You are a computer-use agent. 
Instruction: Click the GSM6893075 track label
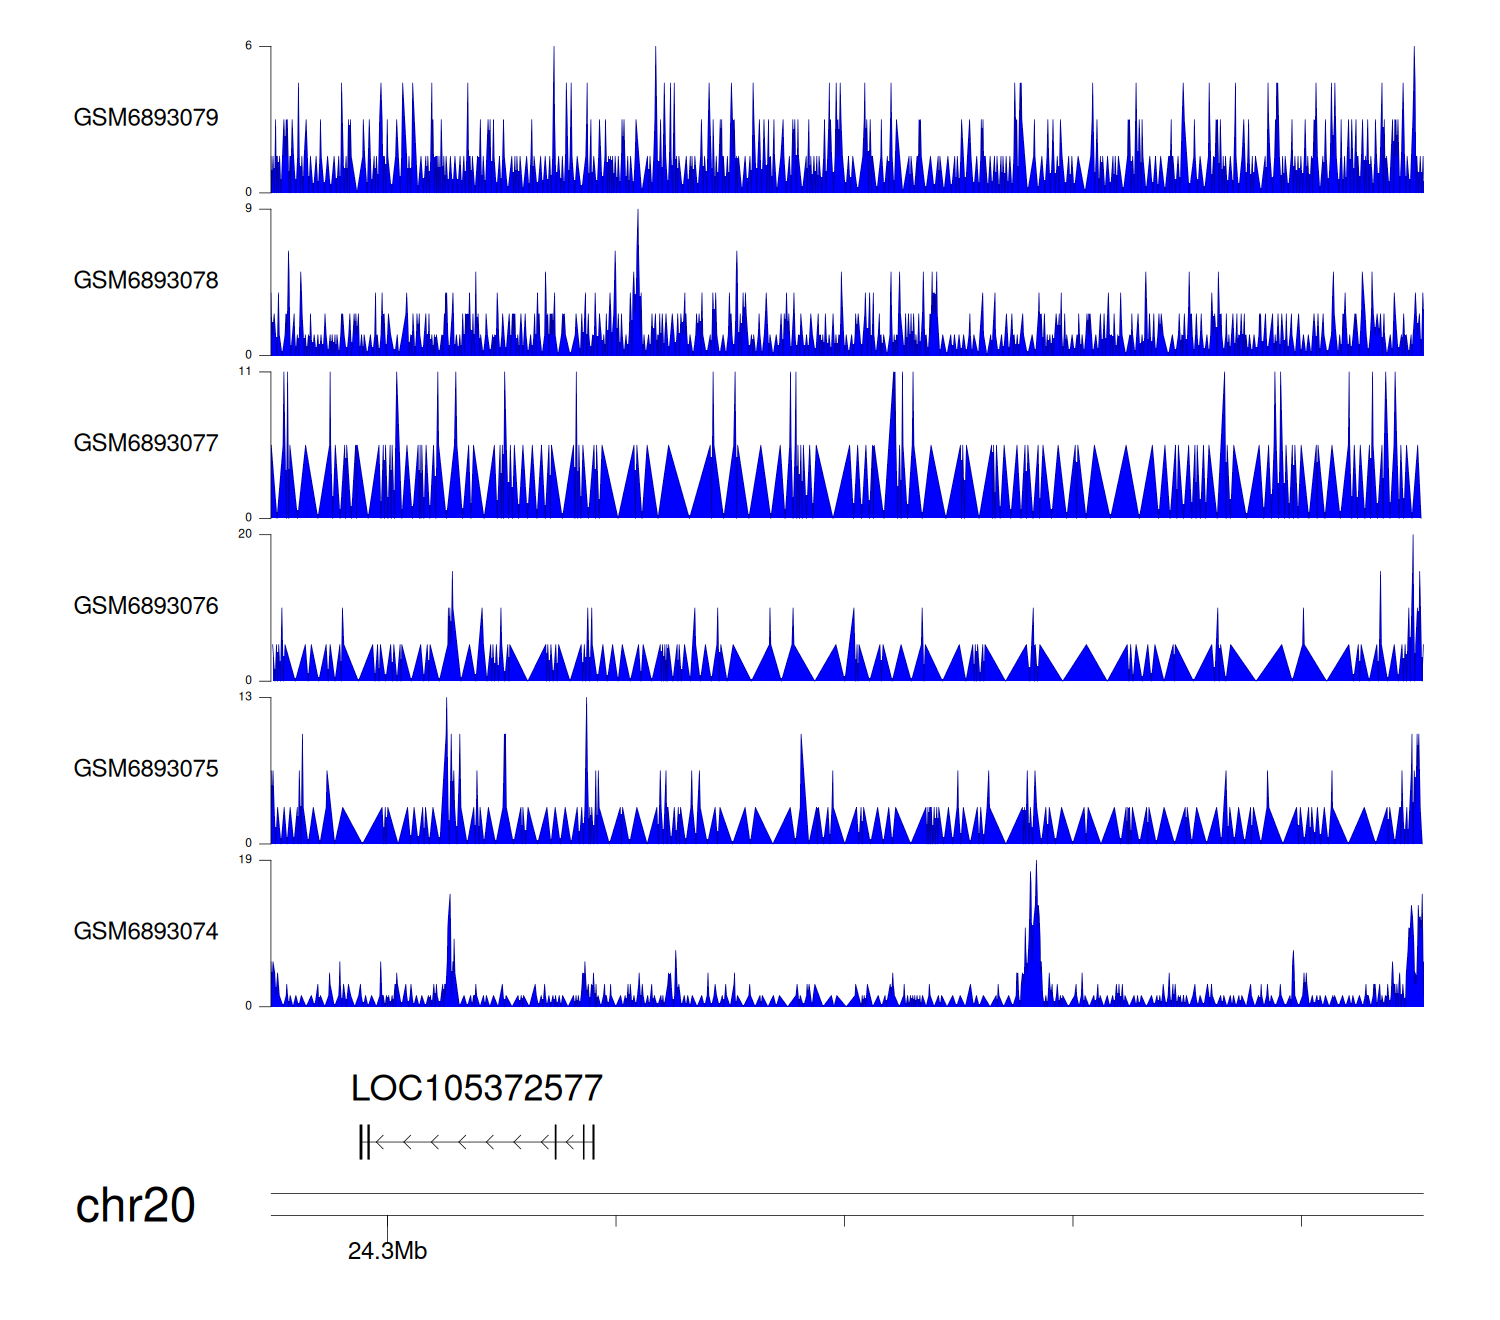tap(146, 769)
